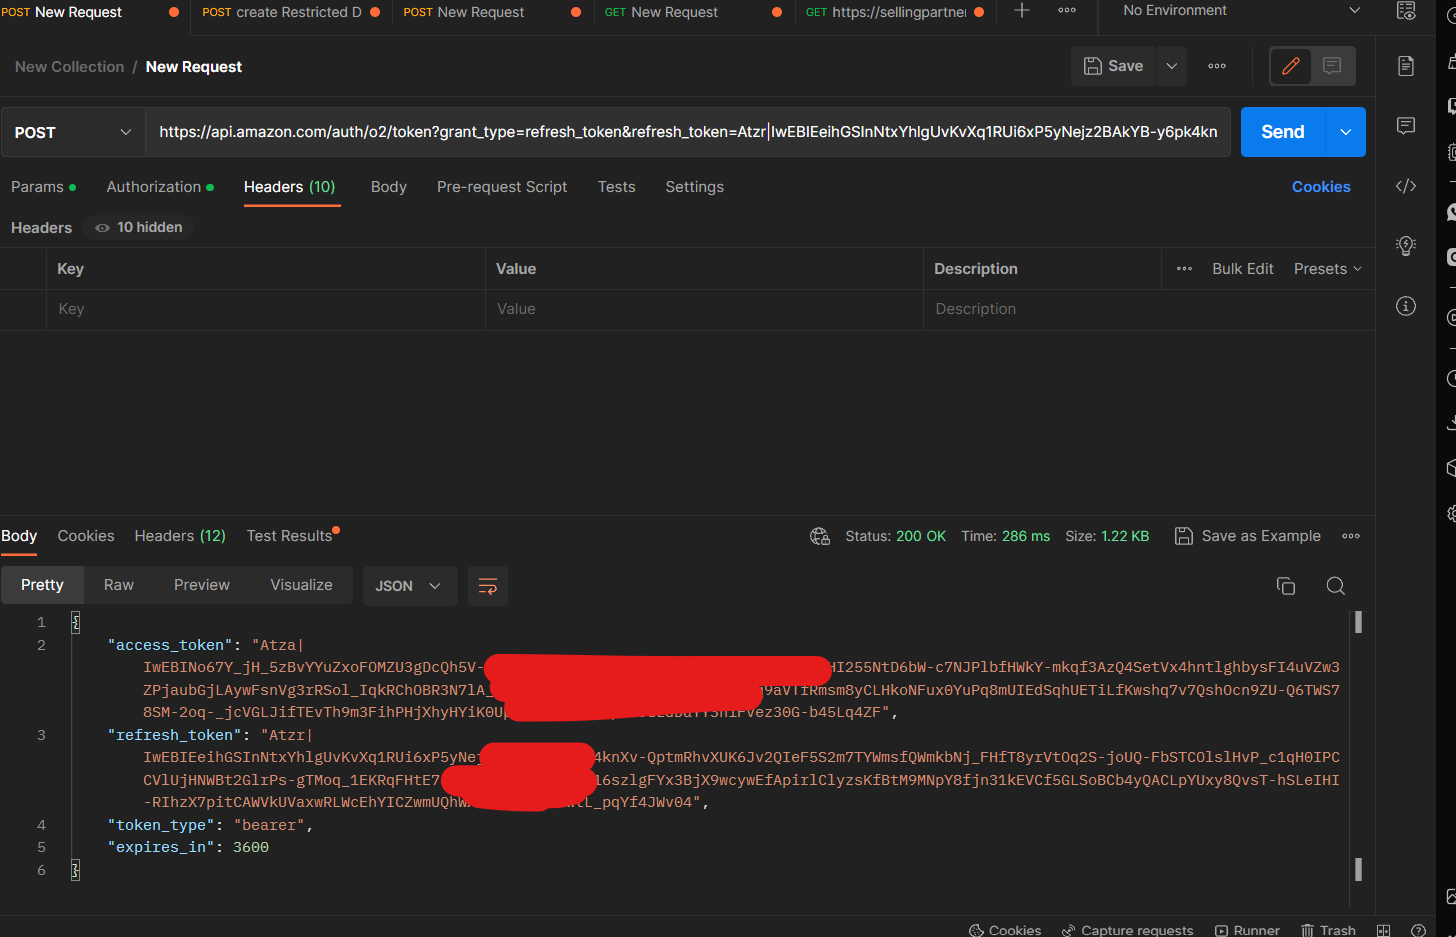Click the lightbulb suggestions icon in the sidebar
This screenshot has width=1456, height=937.
tap(1406, 245)
